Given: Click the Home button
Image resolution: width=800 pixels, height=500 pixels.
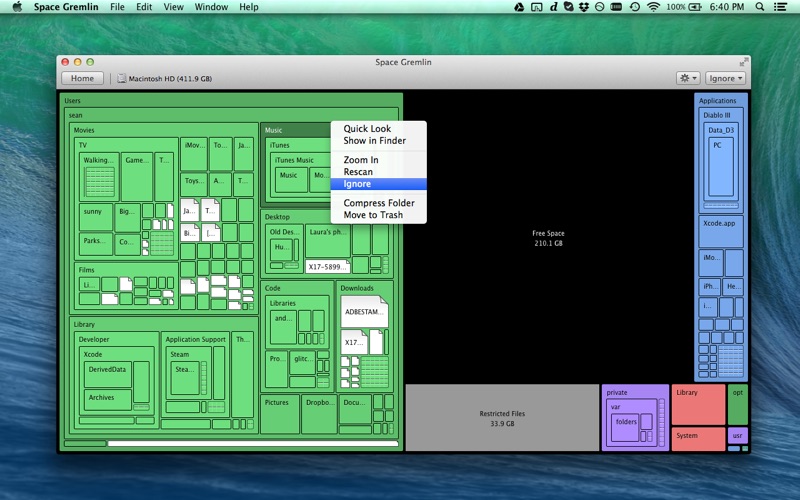Looking at the screenshot, I should 82,79.
